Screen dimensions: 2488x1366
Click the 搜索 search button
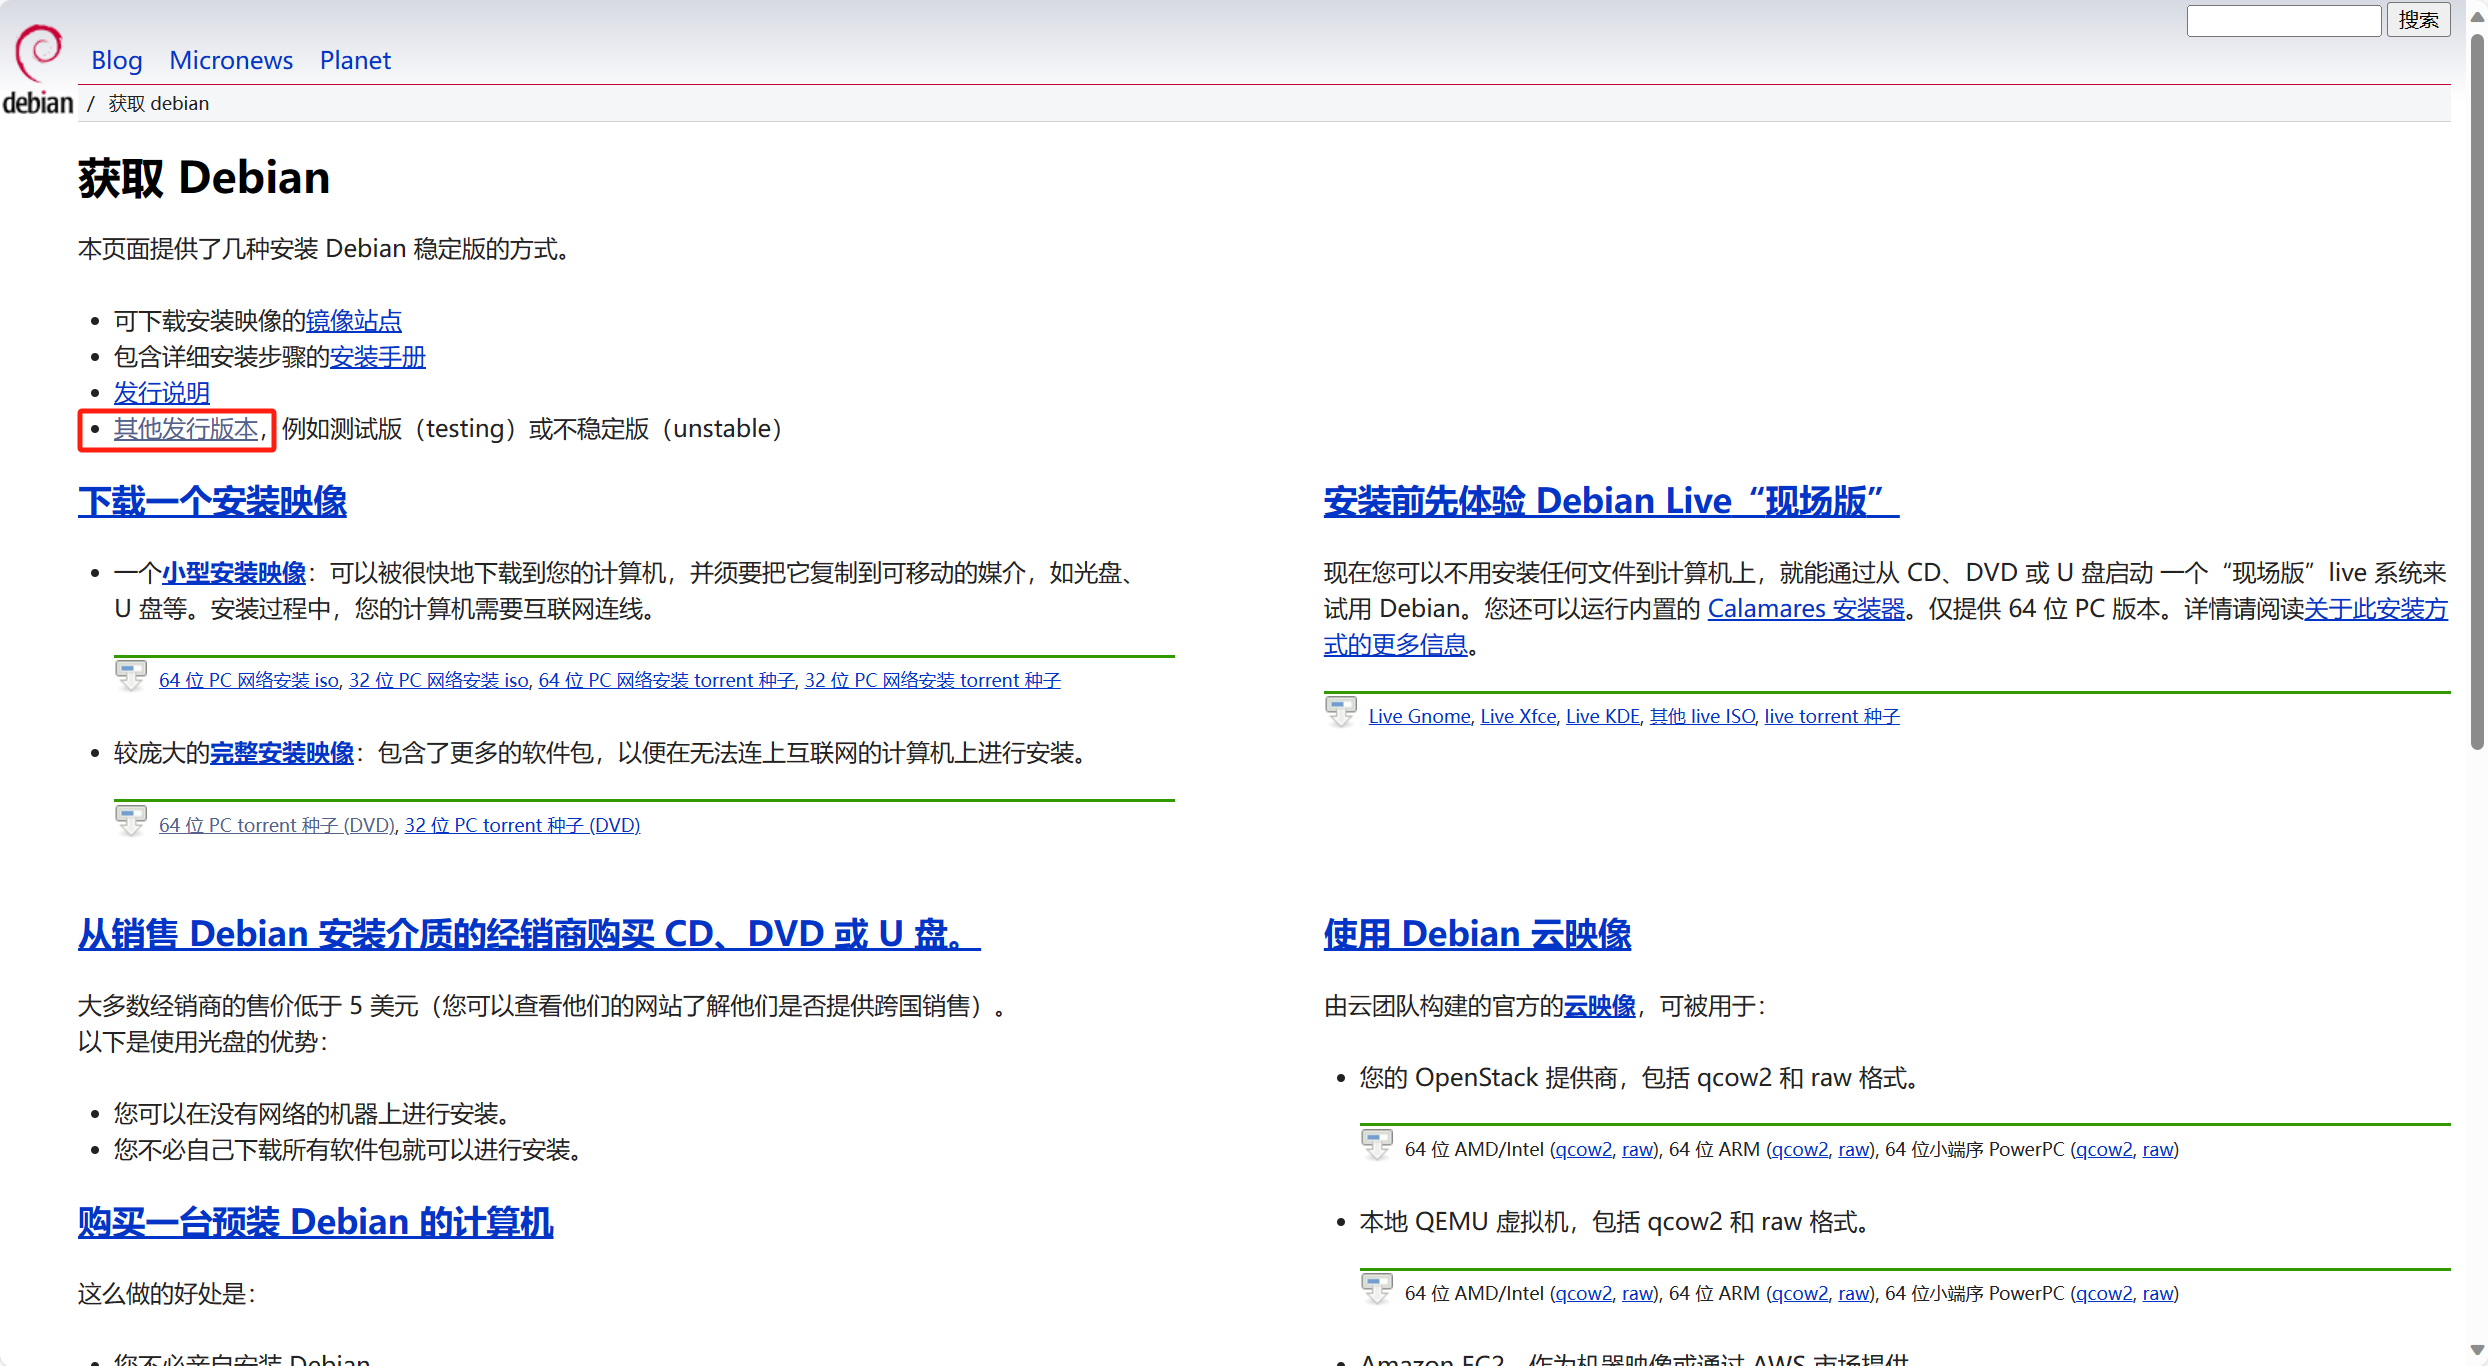[2418, 20]
